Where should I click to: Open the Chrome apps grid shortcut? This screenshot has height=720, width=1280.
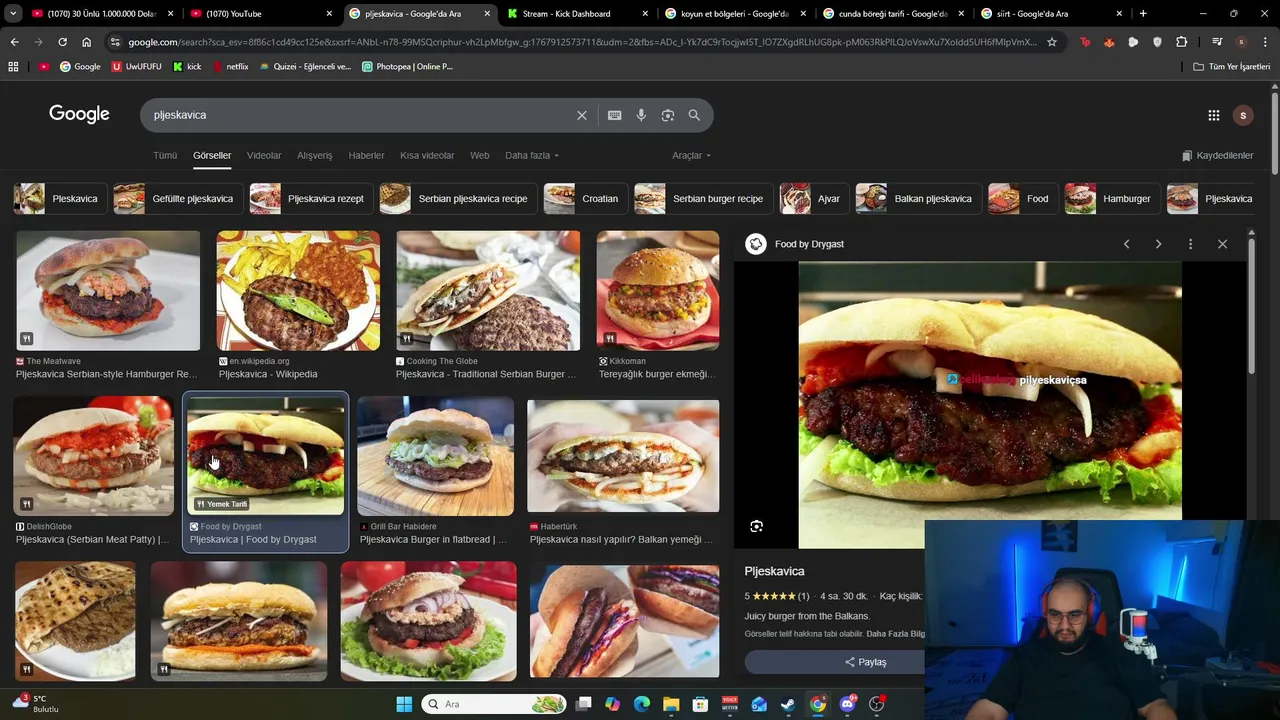(13, 67)
